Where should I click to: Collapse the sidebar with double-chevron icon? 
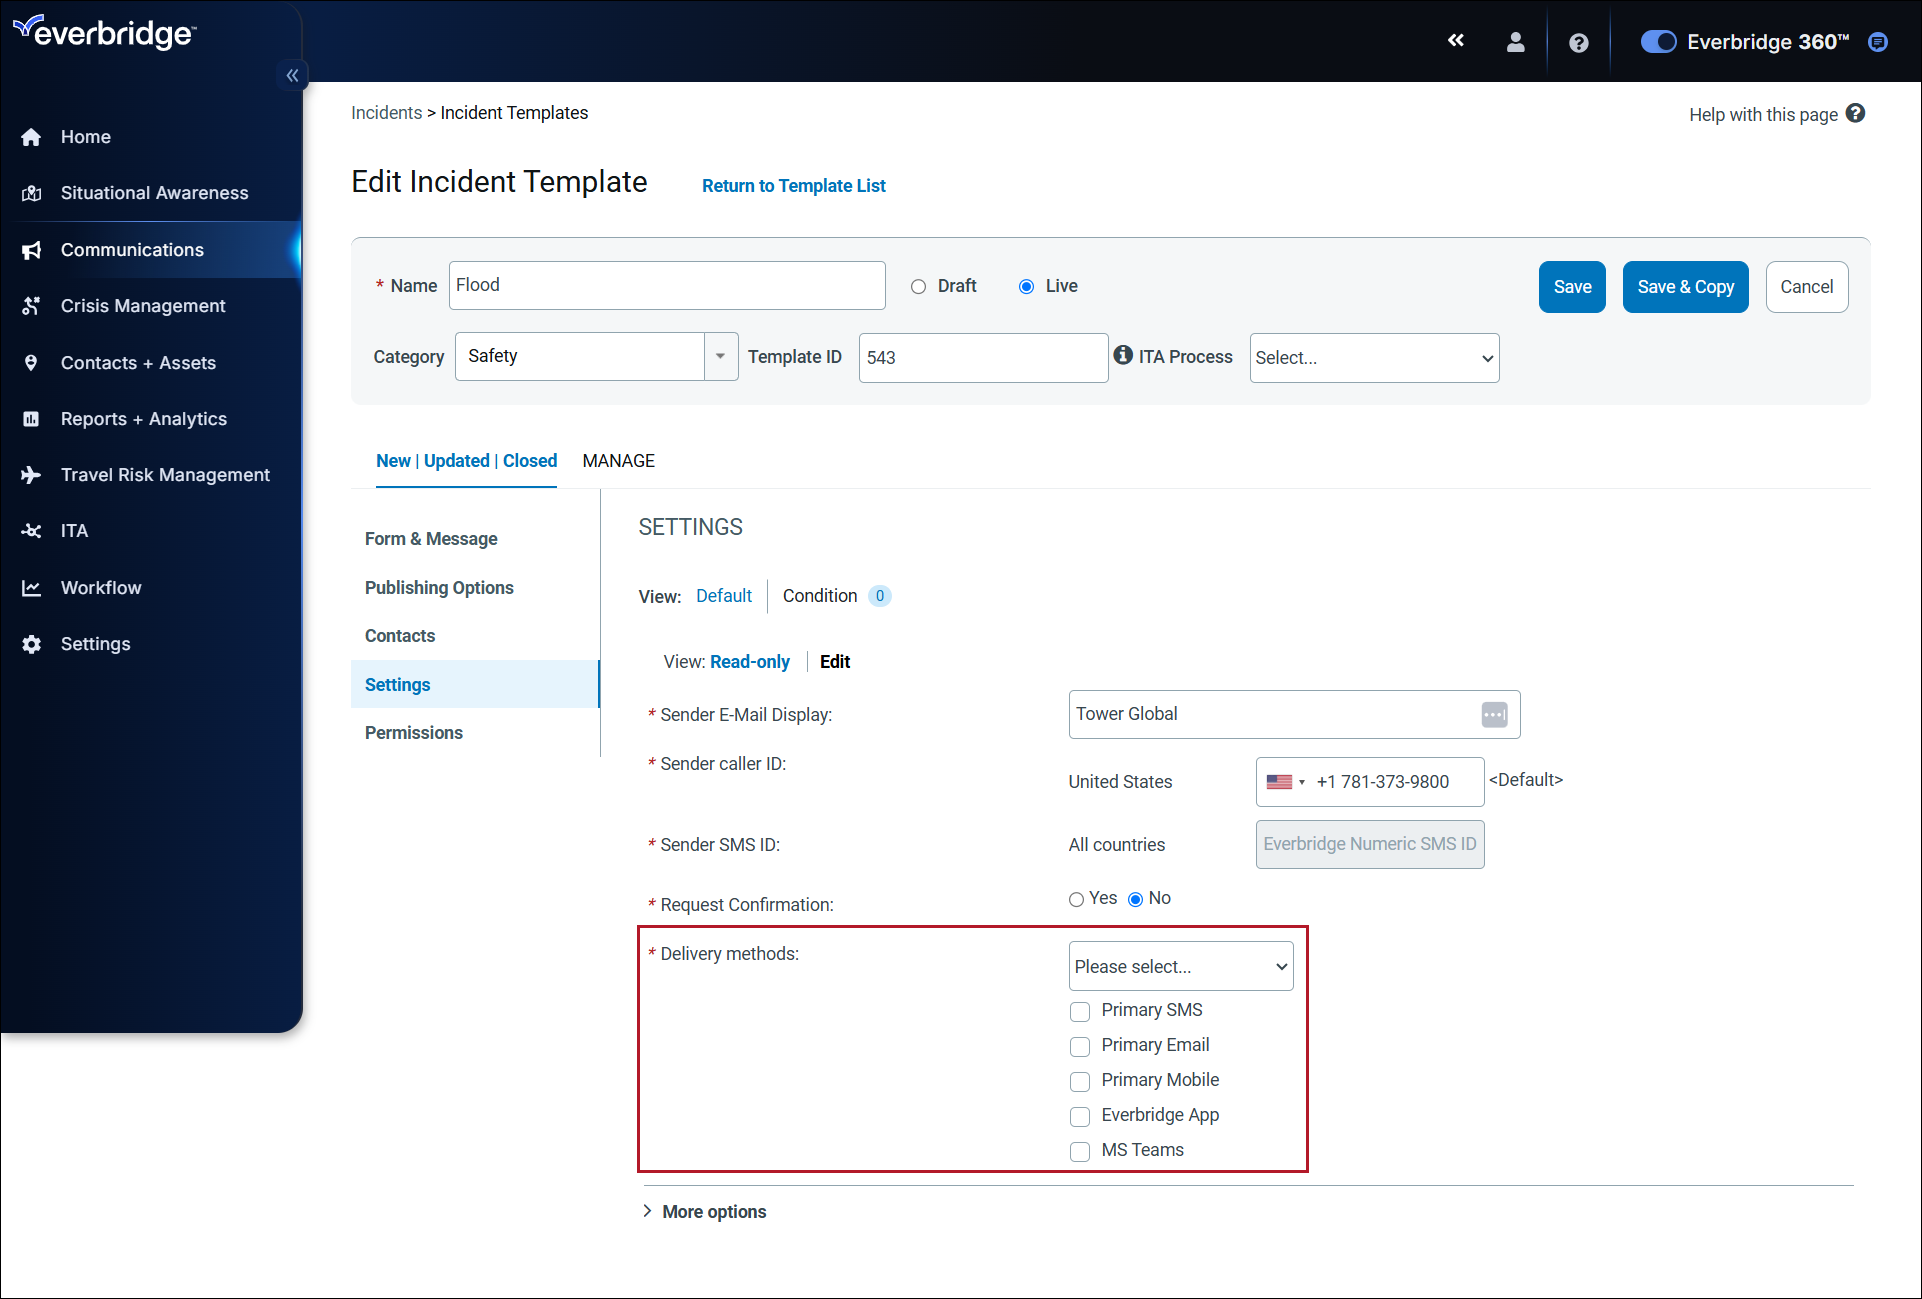click(292, 75)
